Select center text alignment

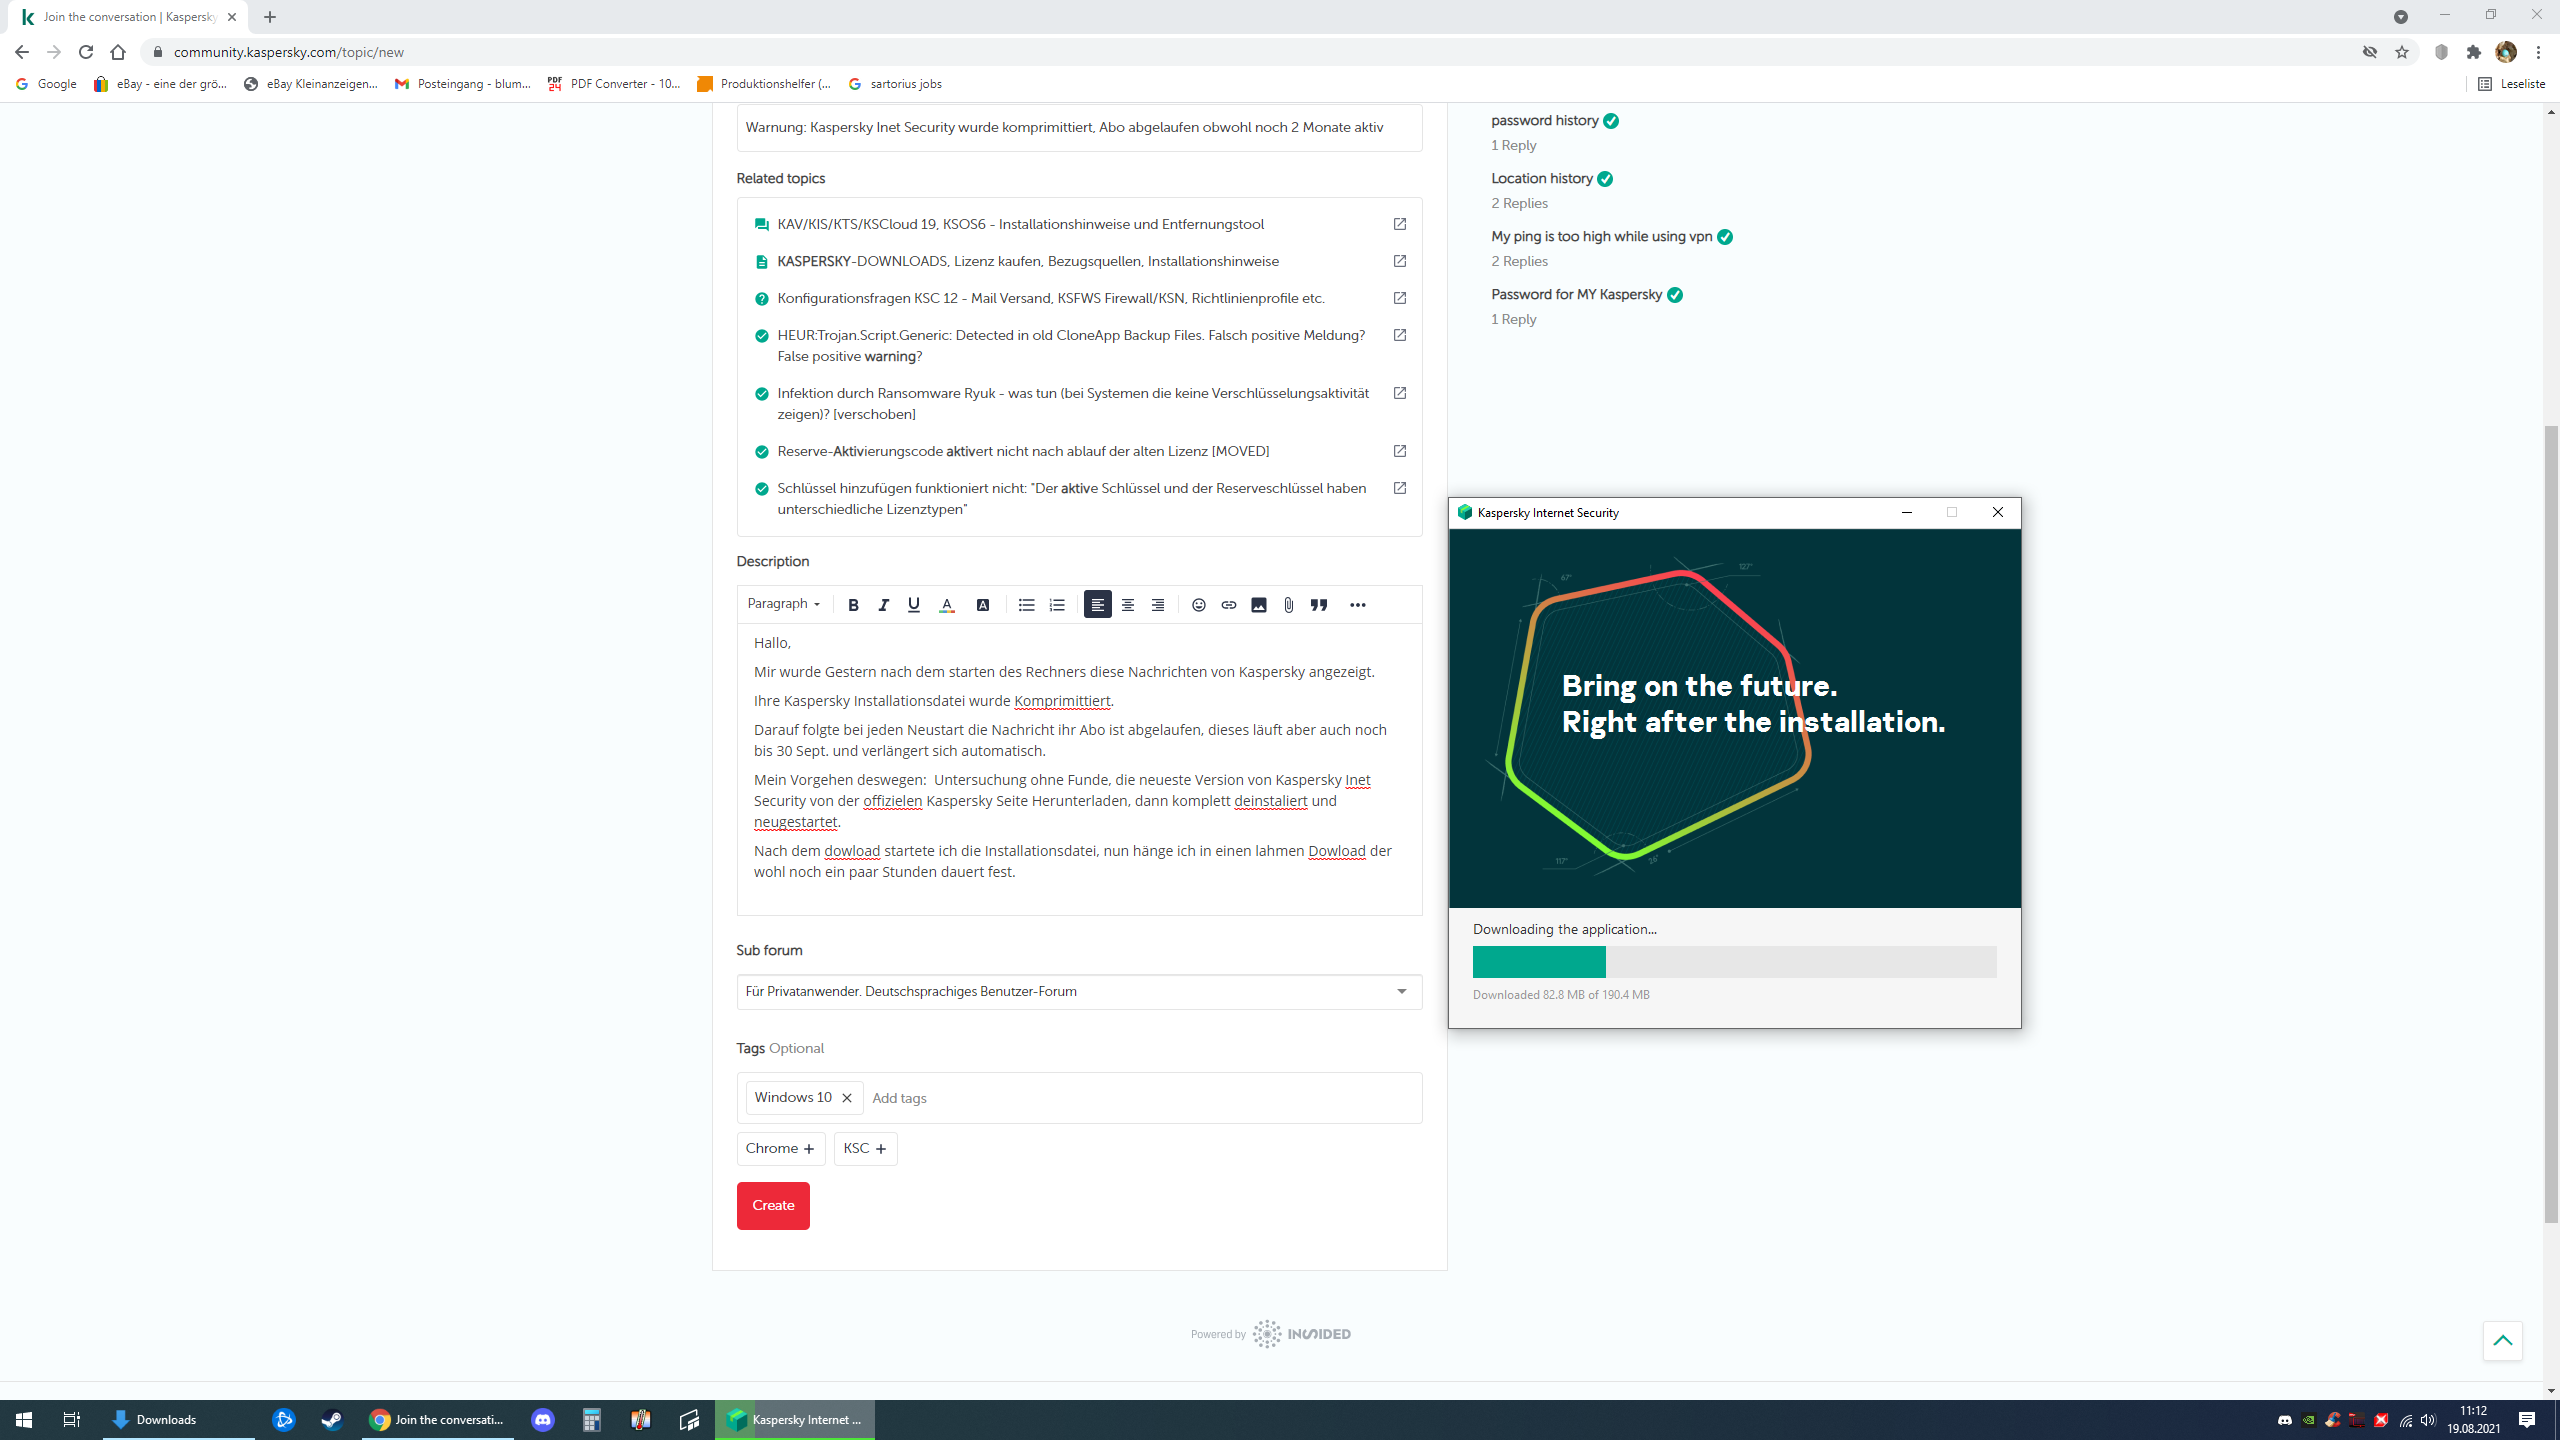point(1127,605)
